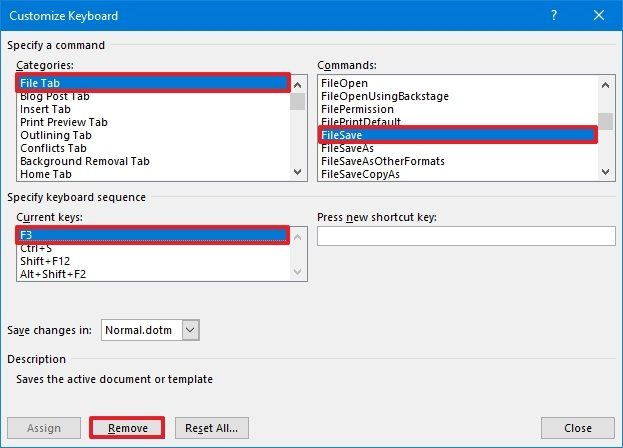
Task: Select Ctrl+S in Current keys
Action: coord(153,248)
